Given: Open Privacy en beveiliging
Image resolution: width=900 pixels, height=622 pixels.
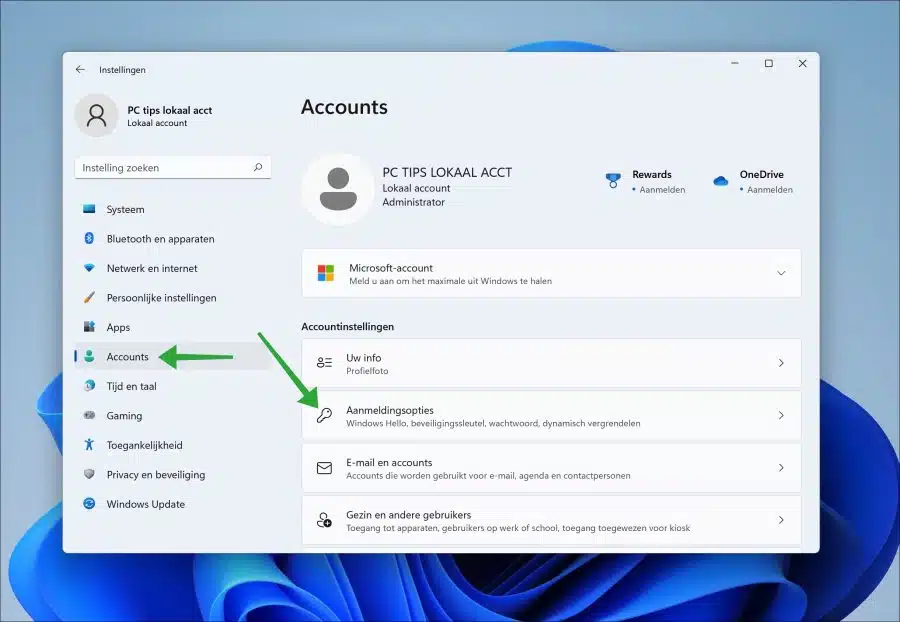Looking at the screenshot, I should [172, 475].
